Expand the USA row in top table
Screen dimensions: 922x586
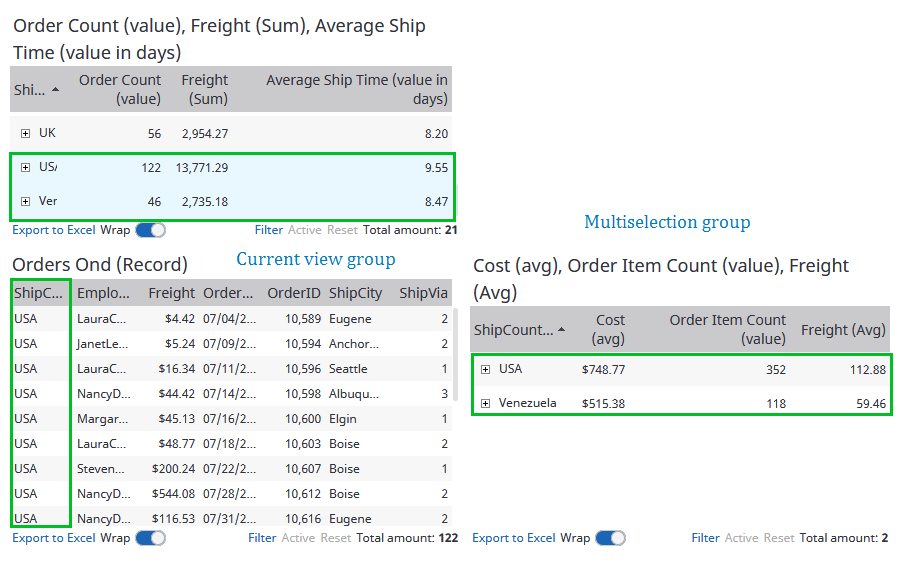25,168
